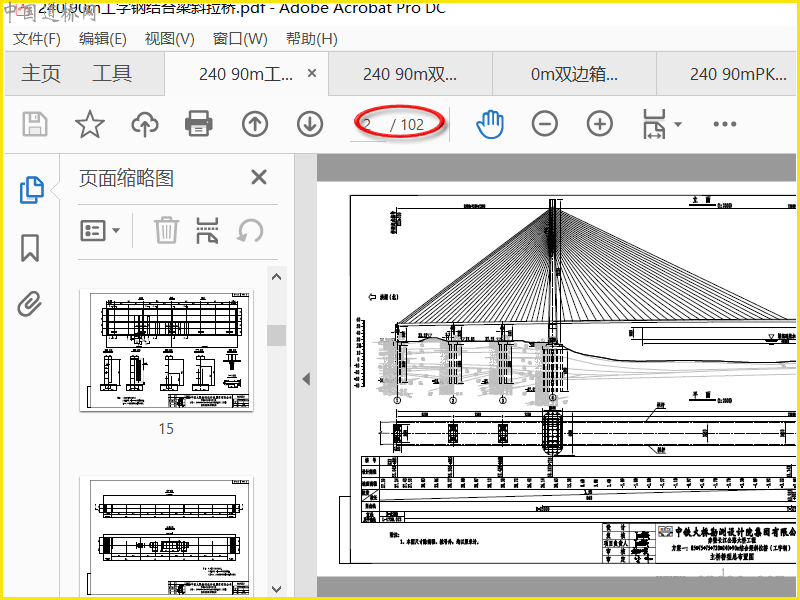Go to previous page with up arrow
The width and height of the screenshot is (800, 600).
tap(255, 124)
